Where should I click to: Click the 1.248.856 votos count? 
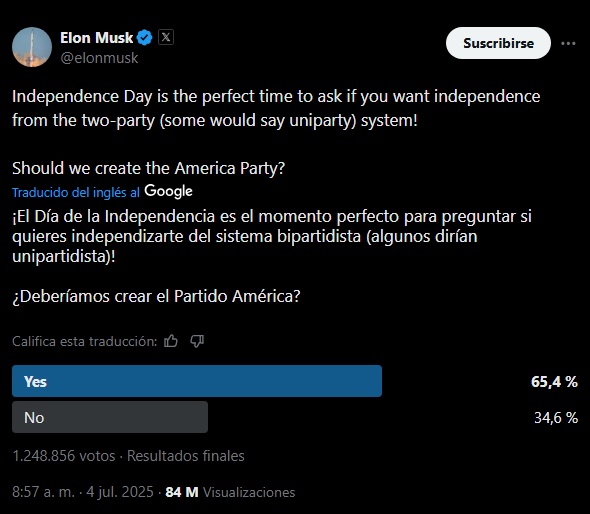point(64,456)
